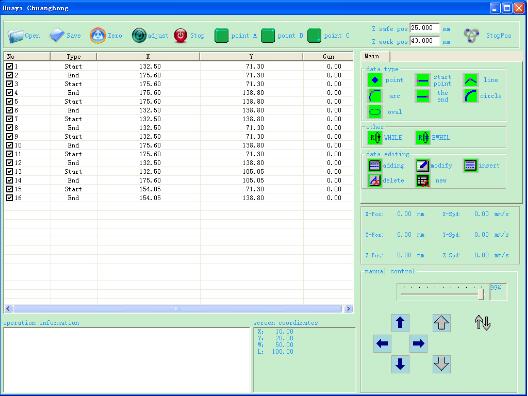
Task: Toggle the checkbox on row 16
Action: pos(9,198)
